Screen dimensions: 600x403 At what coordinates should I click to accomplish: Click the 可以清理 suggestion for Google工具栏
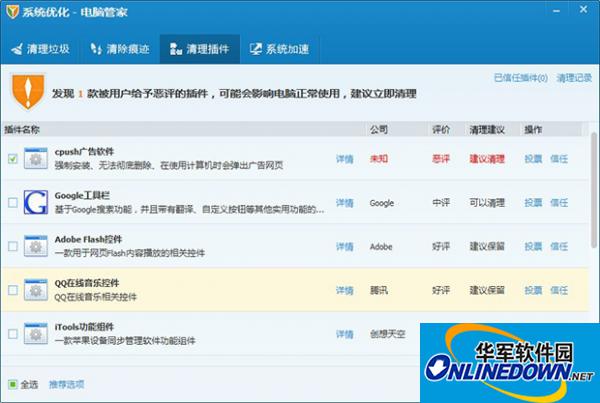coord(487,202)
